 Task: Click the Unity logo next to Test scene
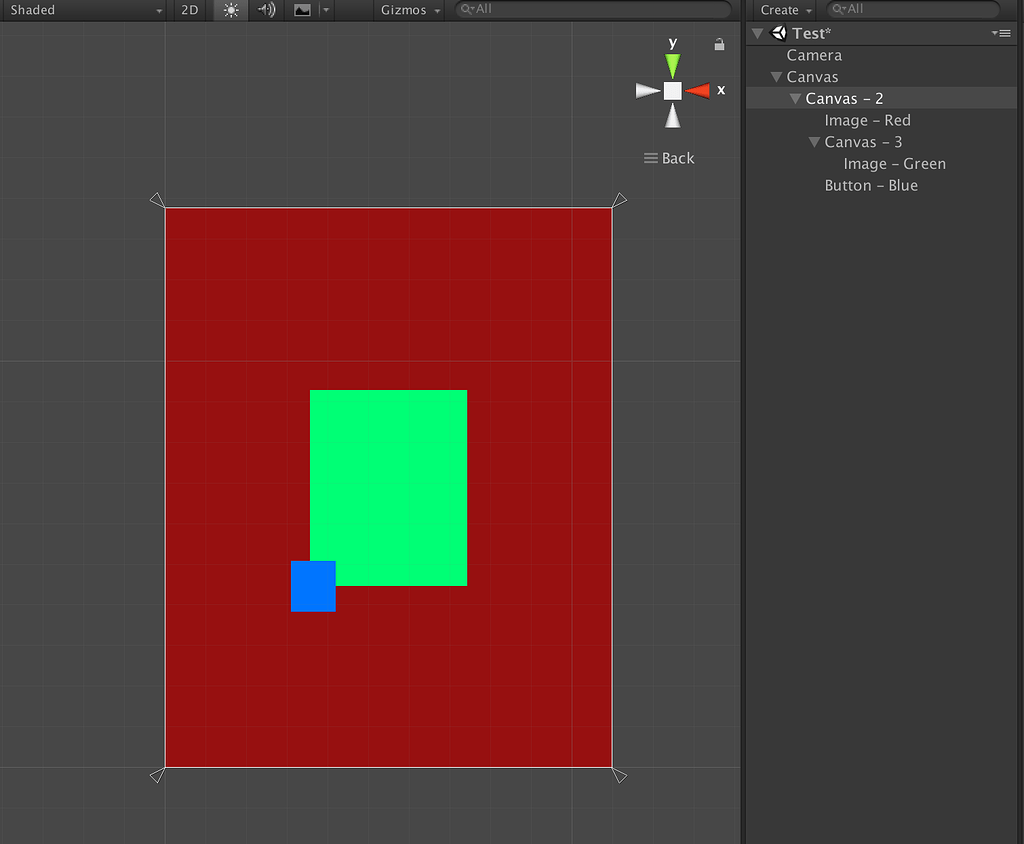pos(779,32)
